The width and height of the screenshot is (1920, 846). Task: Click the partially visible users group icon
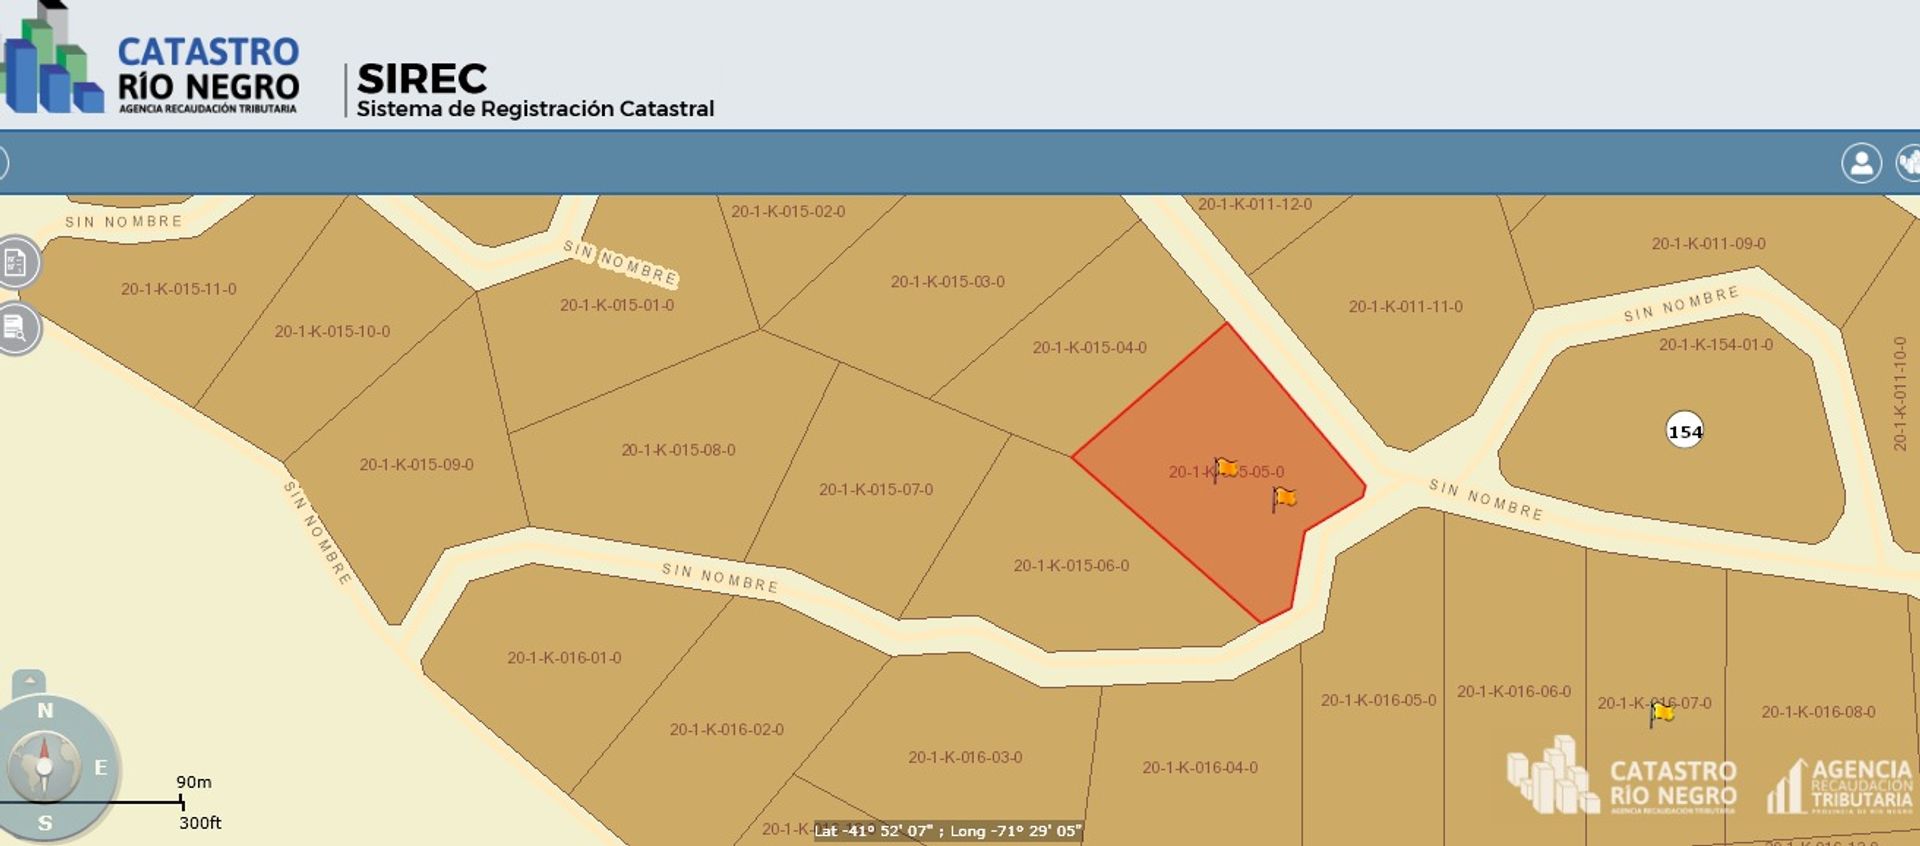click(x=1908, y=163)
